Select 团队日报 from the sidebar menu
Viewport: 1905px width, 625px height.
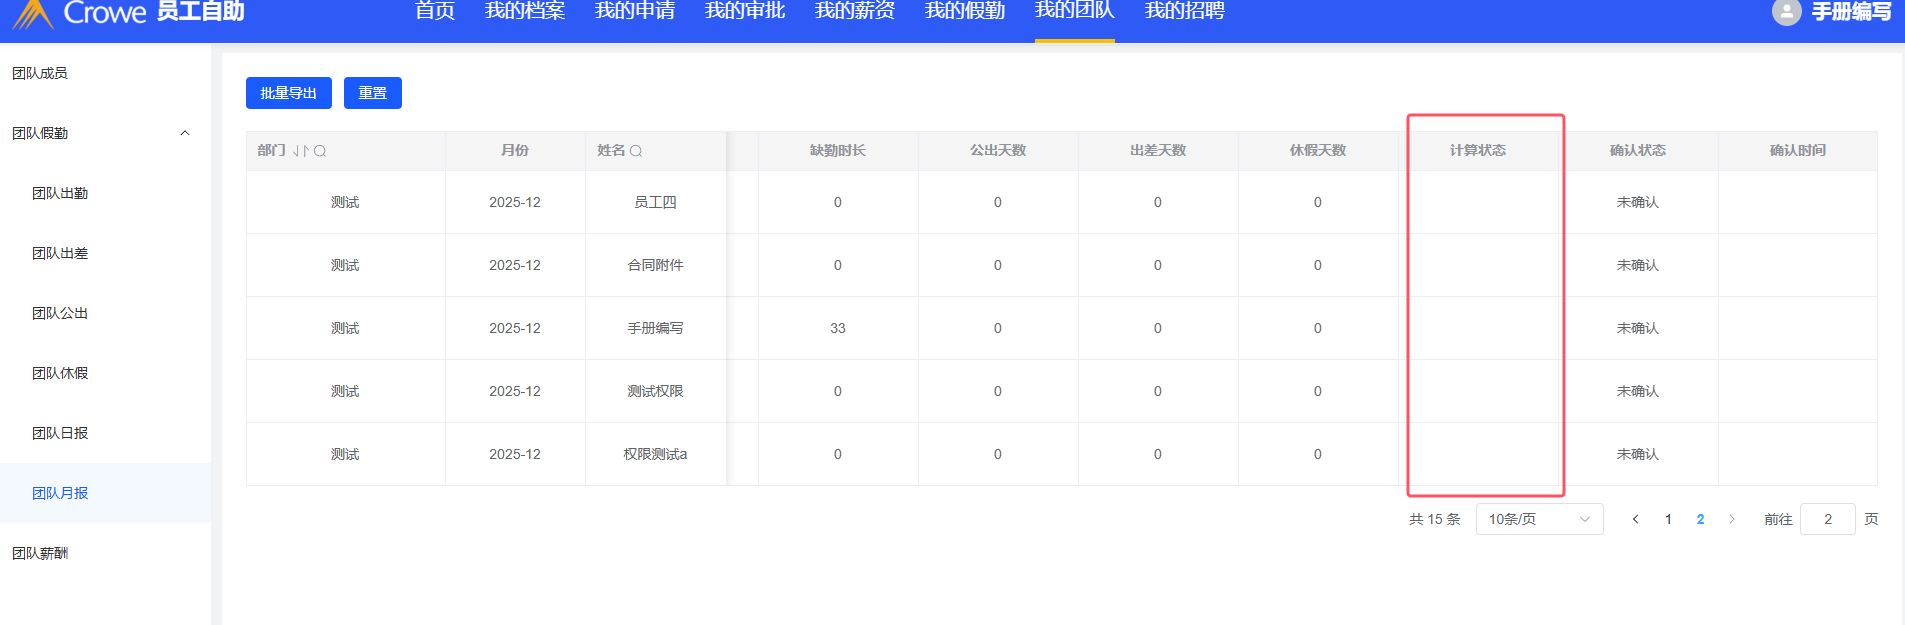(x=60, y=433)
